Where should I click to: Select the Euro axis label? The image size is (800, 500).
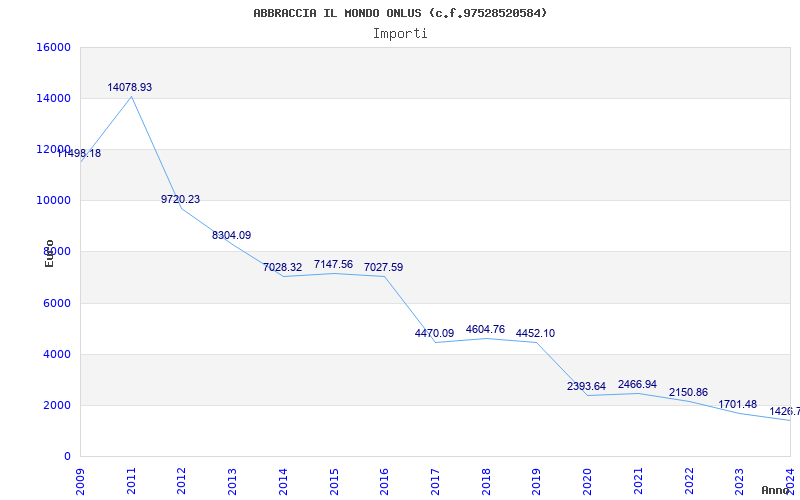click(49, 254)
